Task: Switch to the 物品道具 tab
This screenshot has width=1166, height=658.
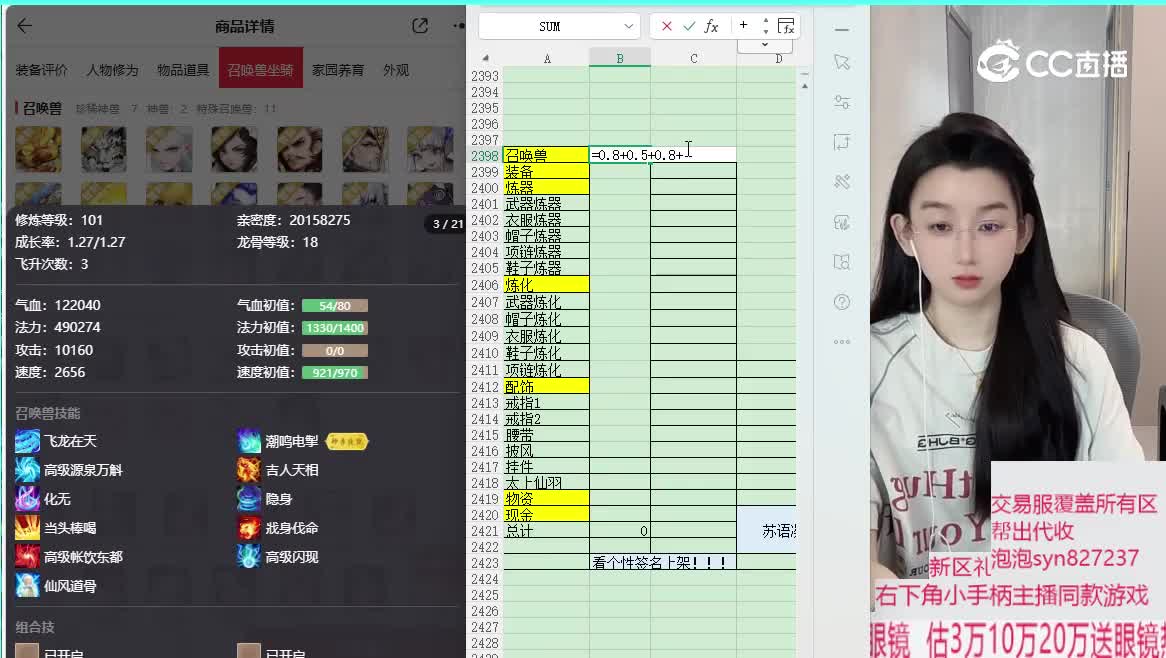Action: pyautogui.click(x=183, y=70)
